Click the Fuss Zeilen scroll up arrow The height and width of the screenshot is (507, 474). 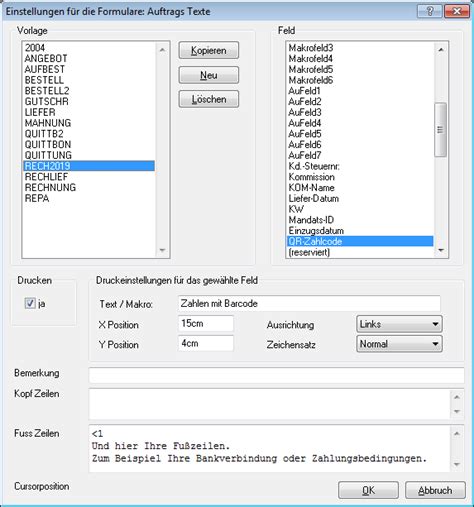[x=457, y=433]
